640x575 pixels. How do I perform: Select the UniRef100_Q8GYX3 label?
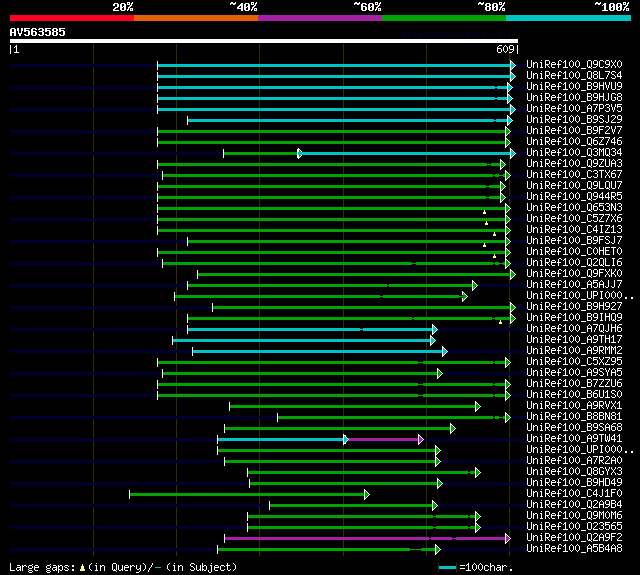pos(574,472)
